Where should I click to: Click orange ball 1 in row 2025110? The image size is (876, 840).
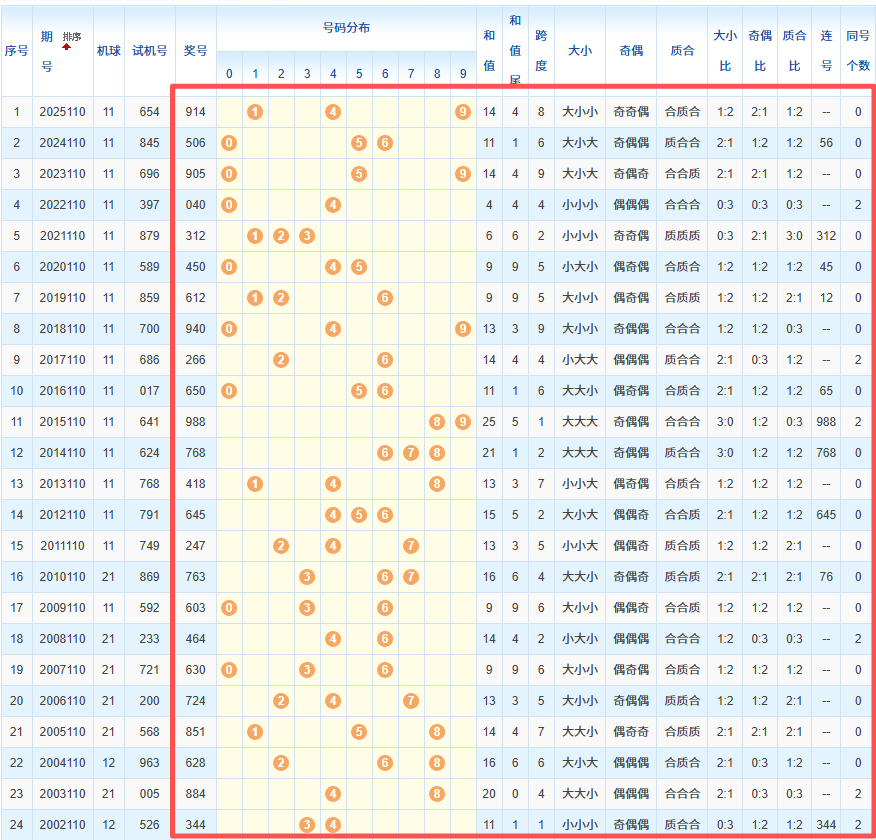click(255, 112)
